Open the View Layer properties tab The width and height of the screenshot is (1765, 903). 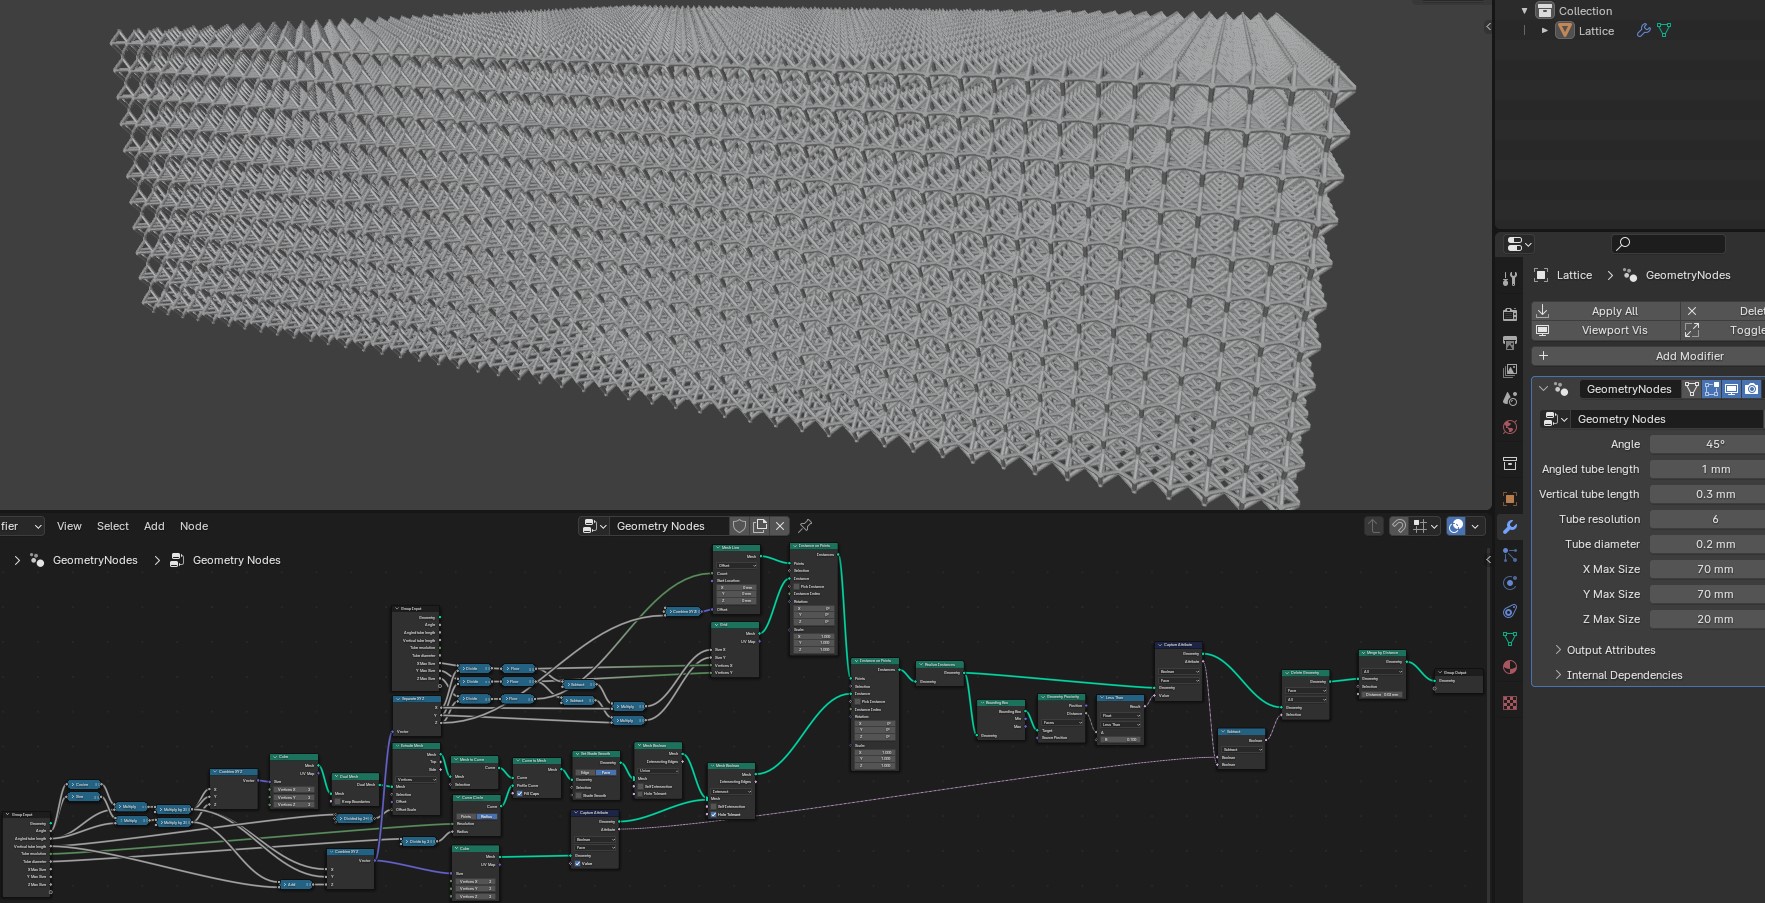(1510, 370)
